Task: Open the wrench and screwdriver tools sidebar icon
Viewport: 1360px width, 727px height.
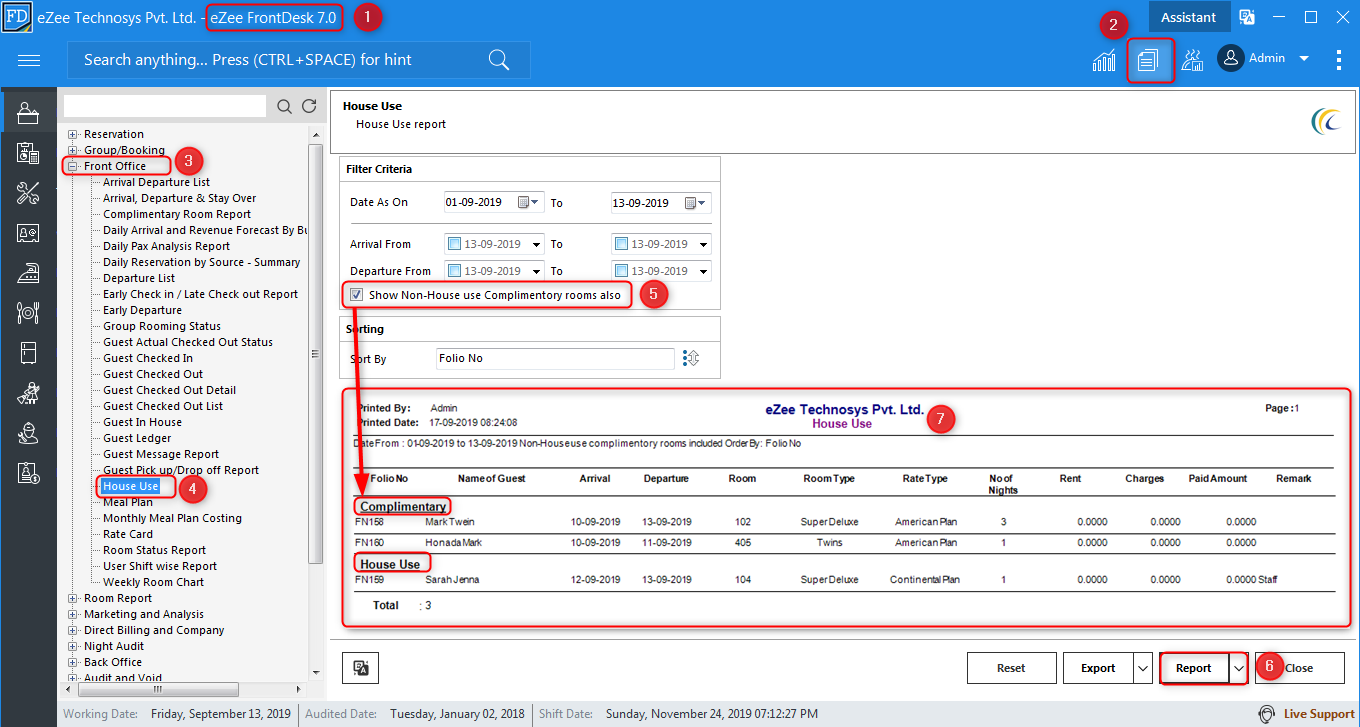Action: pyautogui.click(x=28, y=193)
